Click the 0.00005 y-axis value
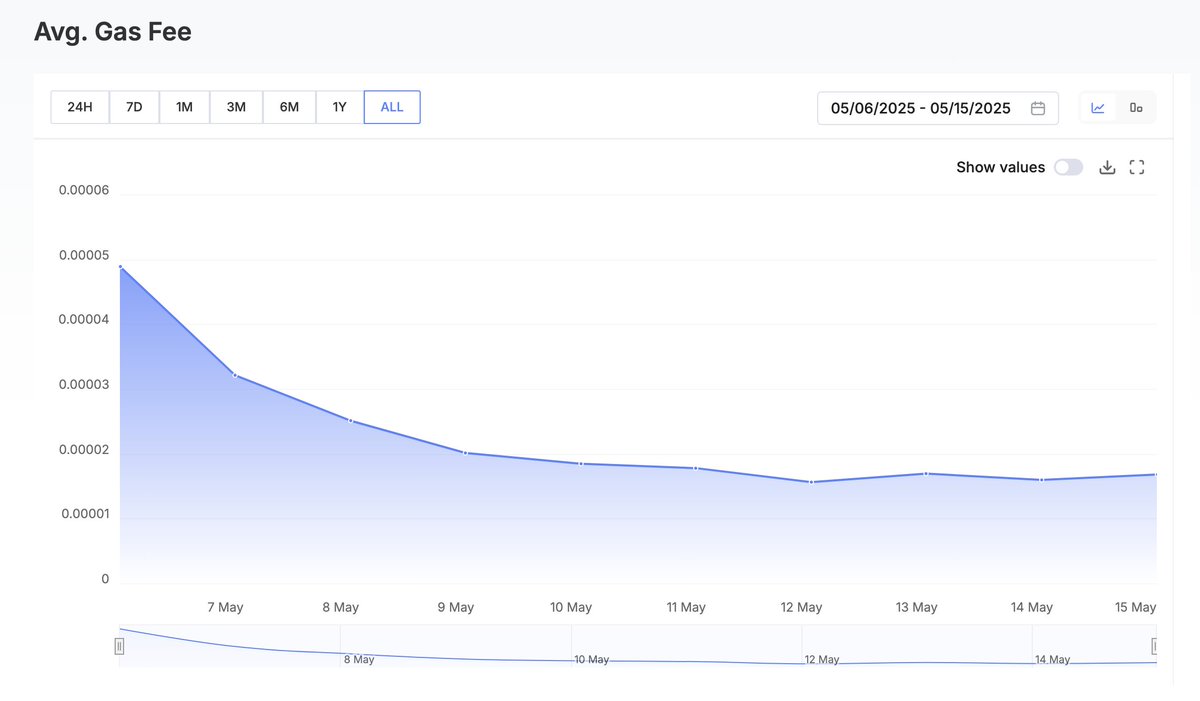 pos(84,256)
